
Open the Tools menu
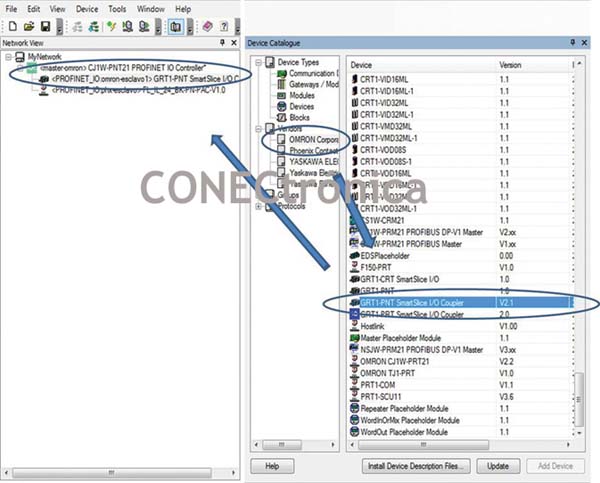[x=117, y=8]
